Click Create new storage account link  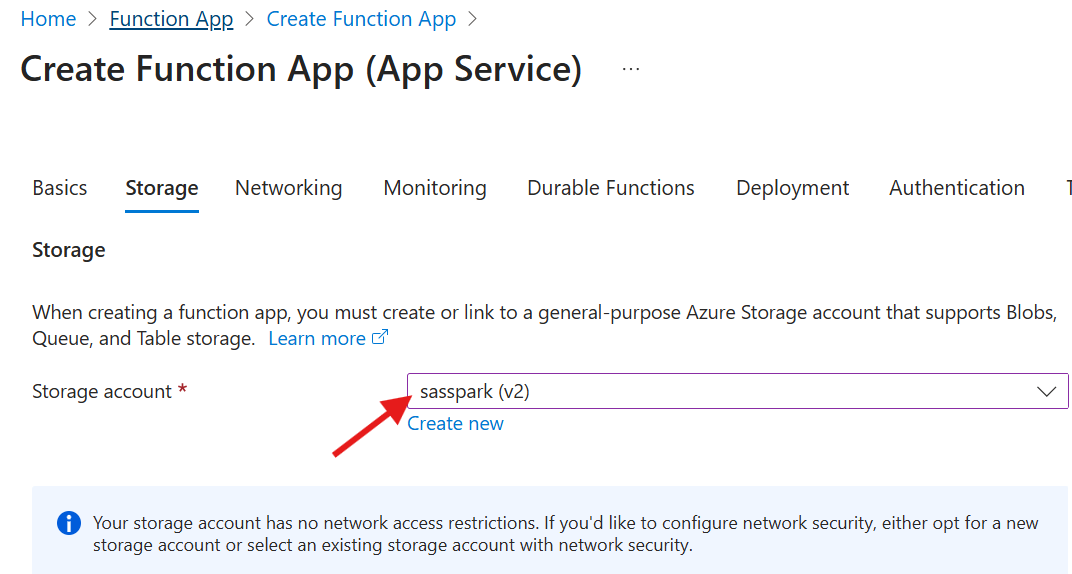(x=455, y=423)
